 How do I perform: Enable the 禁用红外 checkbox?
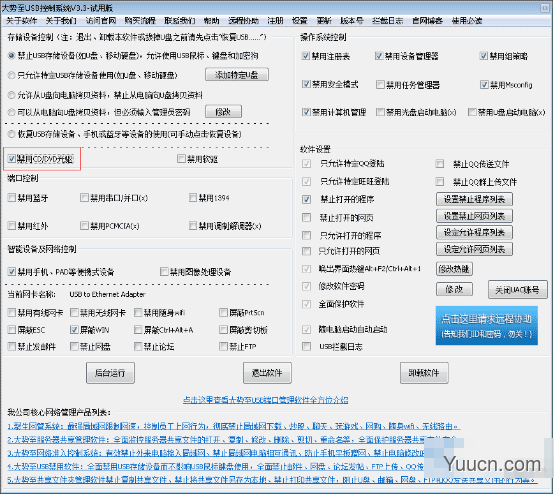(12, 225)
